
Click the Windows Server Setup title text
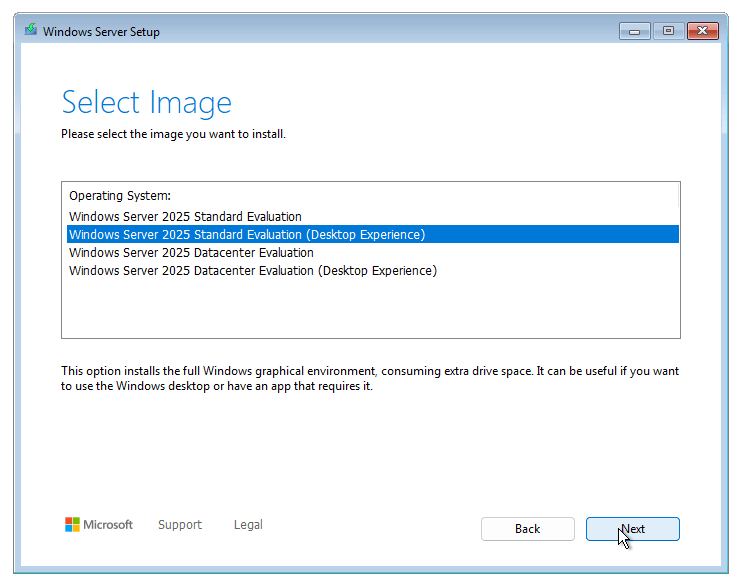[101, 32]
